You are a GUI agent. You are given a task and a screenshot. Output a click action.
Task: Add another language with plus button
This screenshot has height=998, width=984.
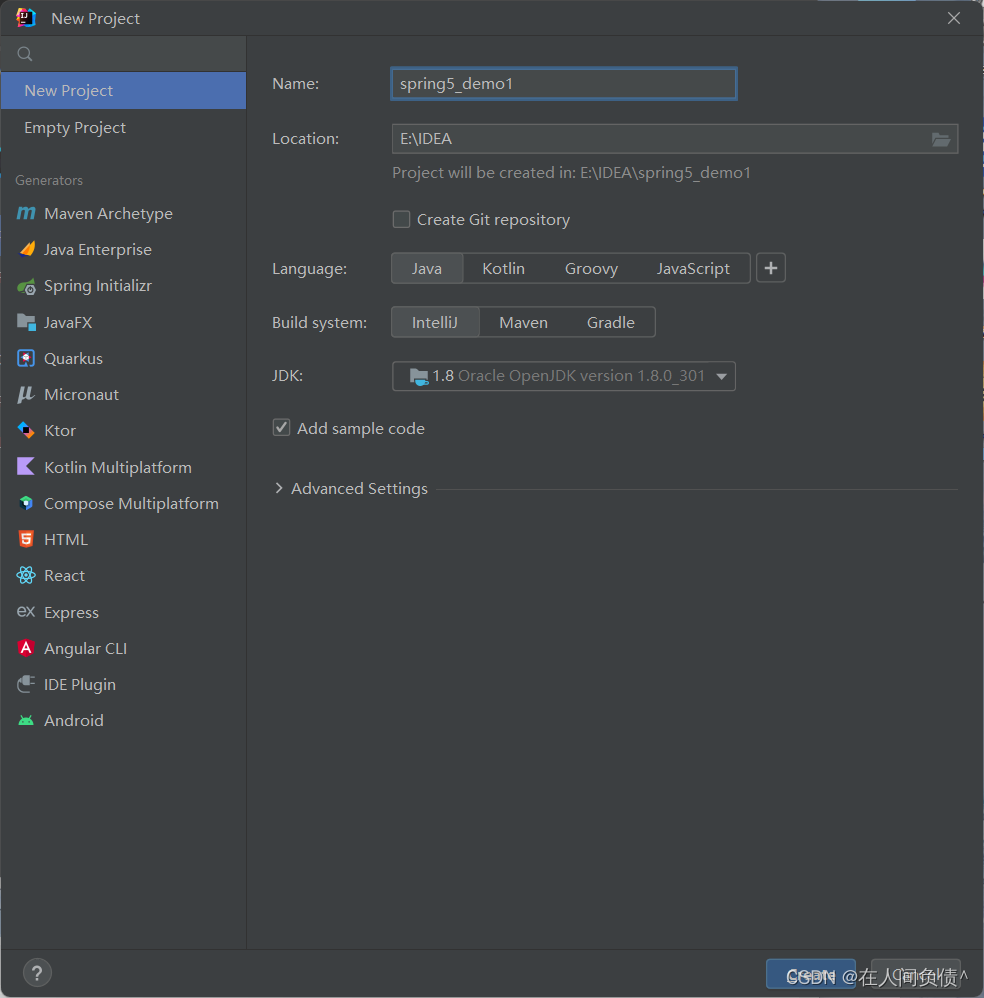(x=771, y=268)
